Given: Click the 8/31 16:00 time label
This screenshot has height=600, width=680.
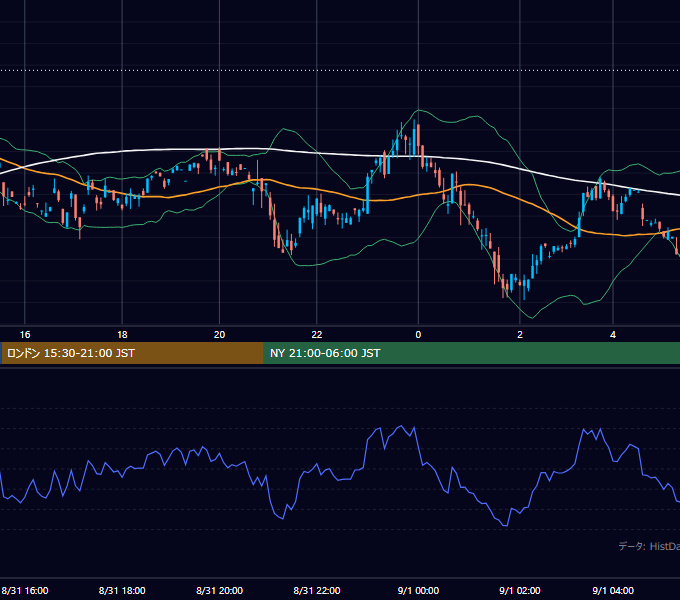Looking at the screenshot, I should (25, 590).
